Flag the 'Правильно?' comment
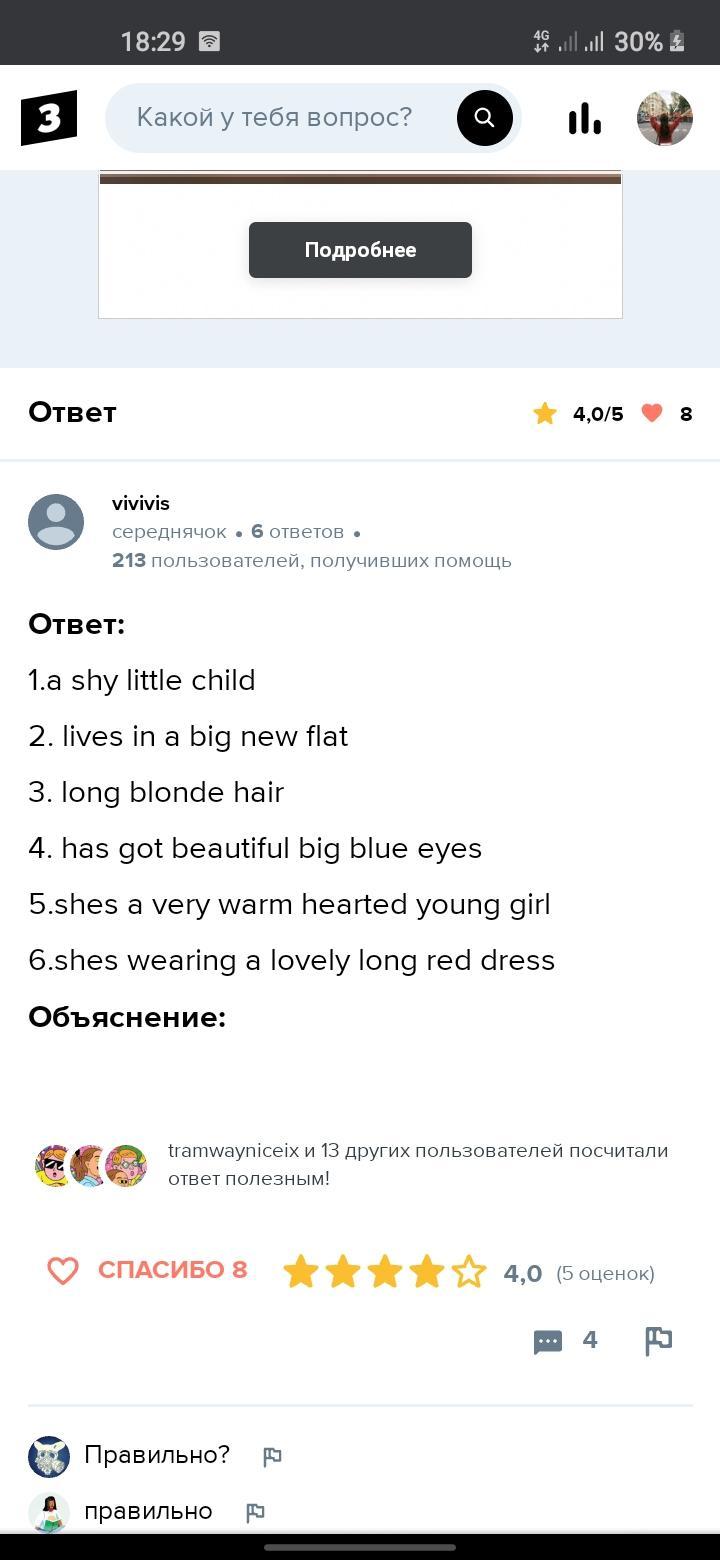The width and height of the screenshot is (720, 1560). [272, 1457]
